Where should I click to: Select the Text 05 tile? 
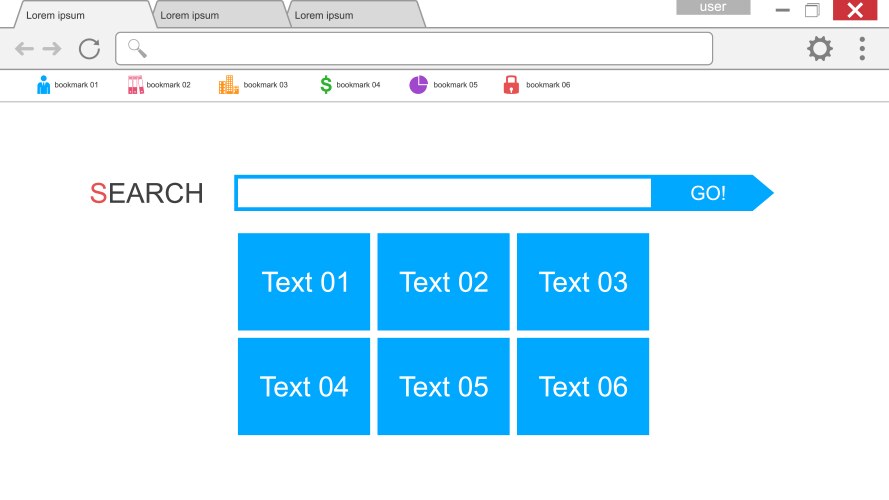point(443,386)
